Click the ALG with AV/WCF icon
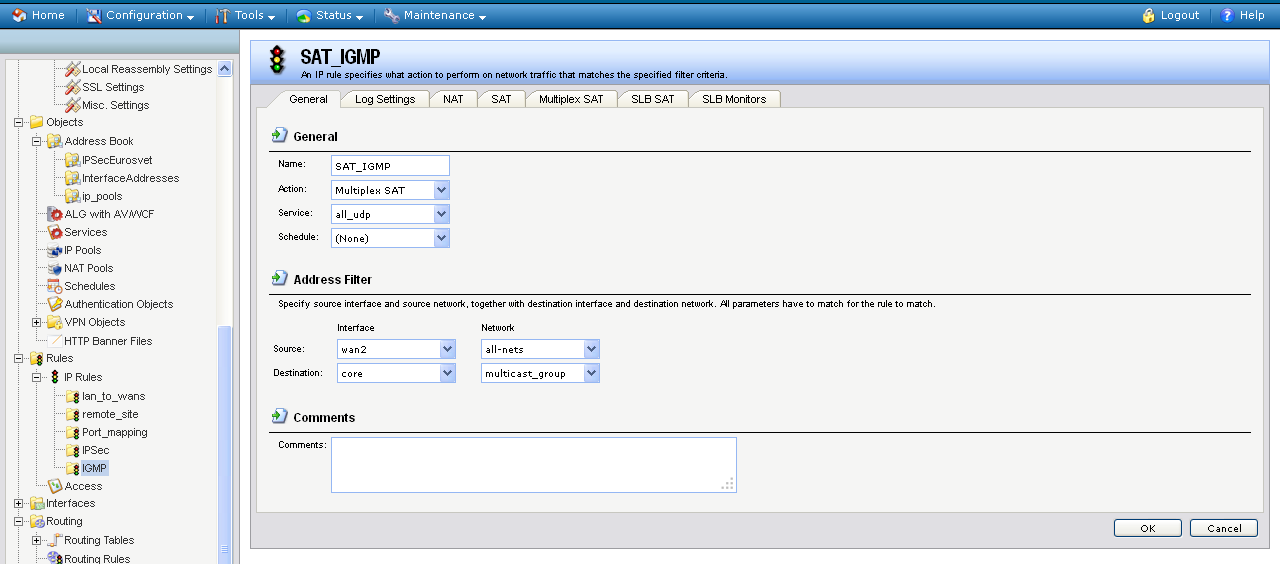Image resolution: width=1280 pixels, height=564 pixels. pyautogui.click(x=55, y=214)
